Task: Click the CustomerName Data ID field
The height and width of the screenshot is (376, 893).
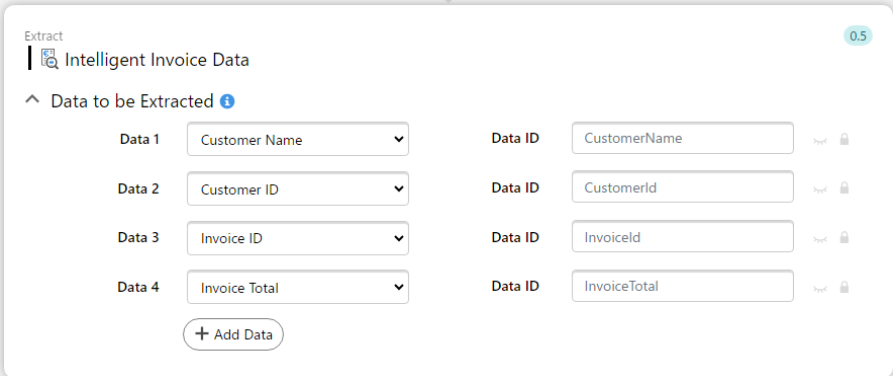Action: click(683, 138)
